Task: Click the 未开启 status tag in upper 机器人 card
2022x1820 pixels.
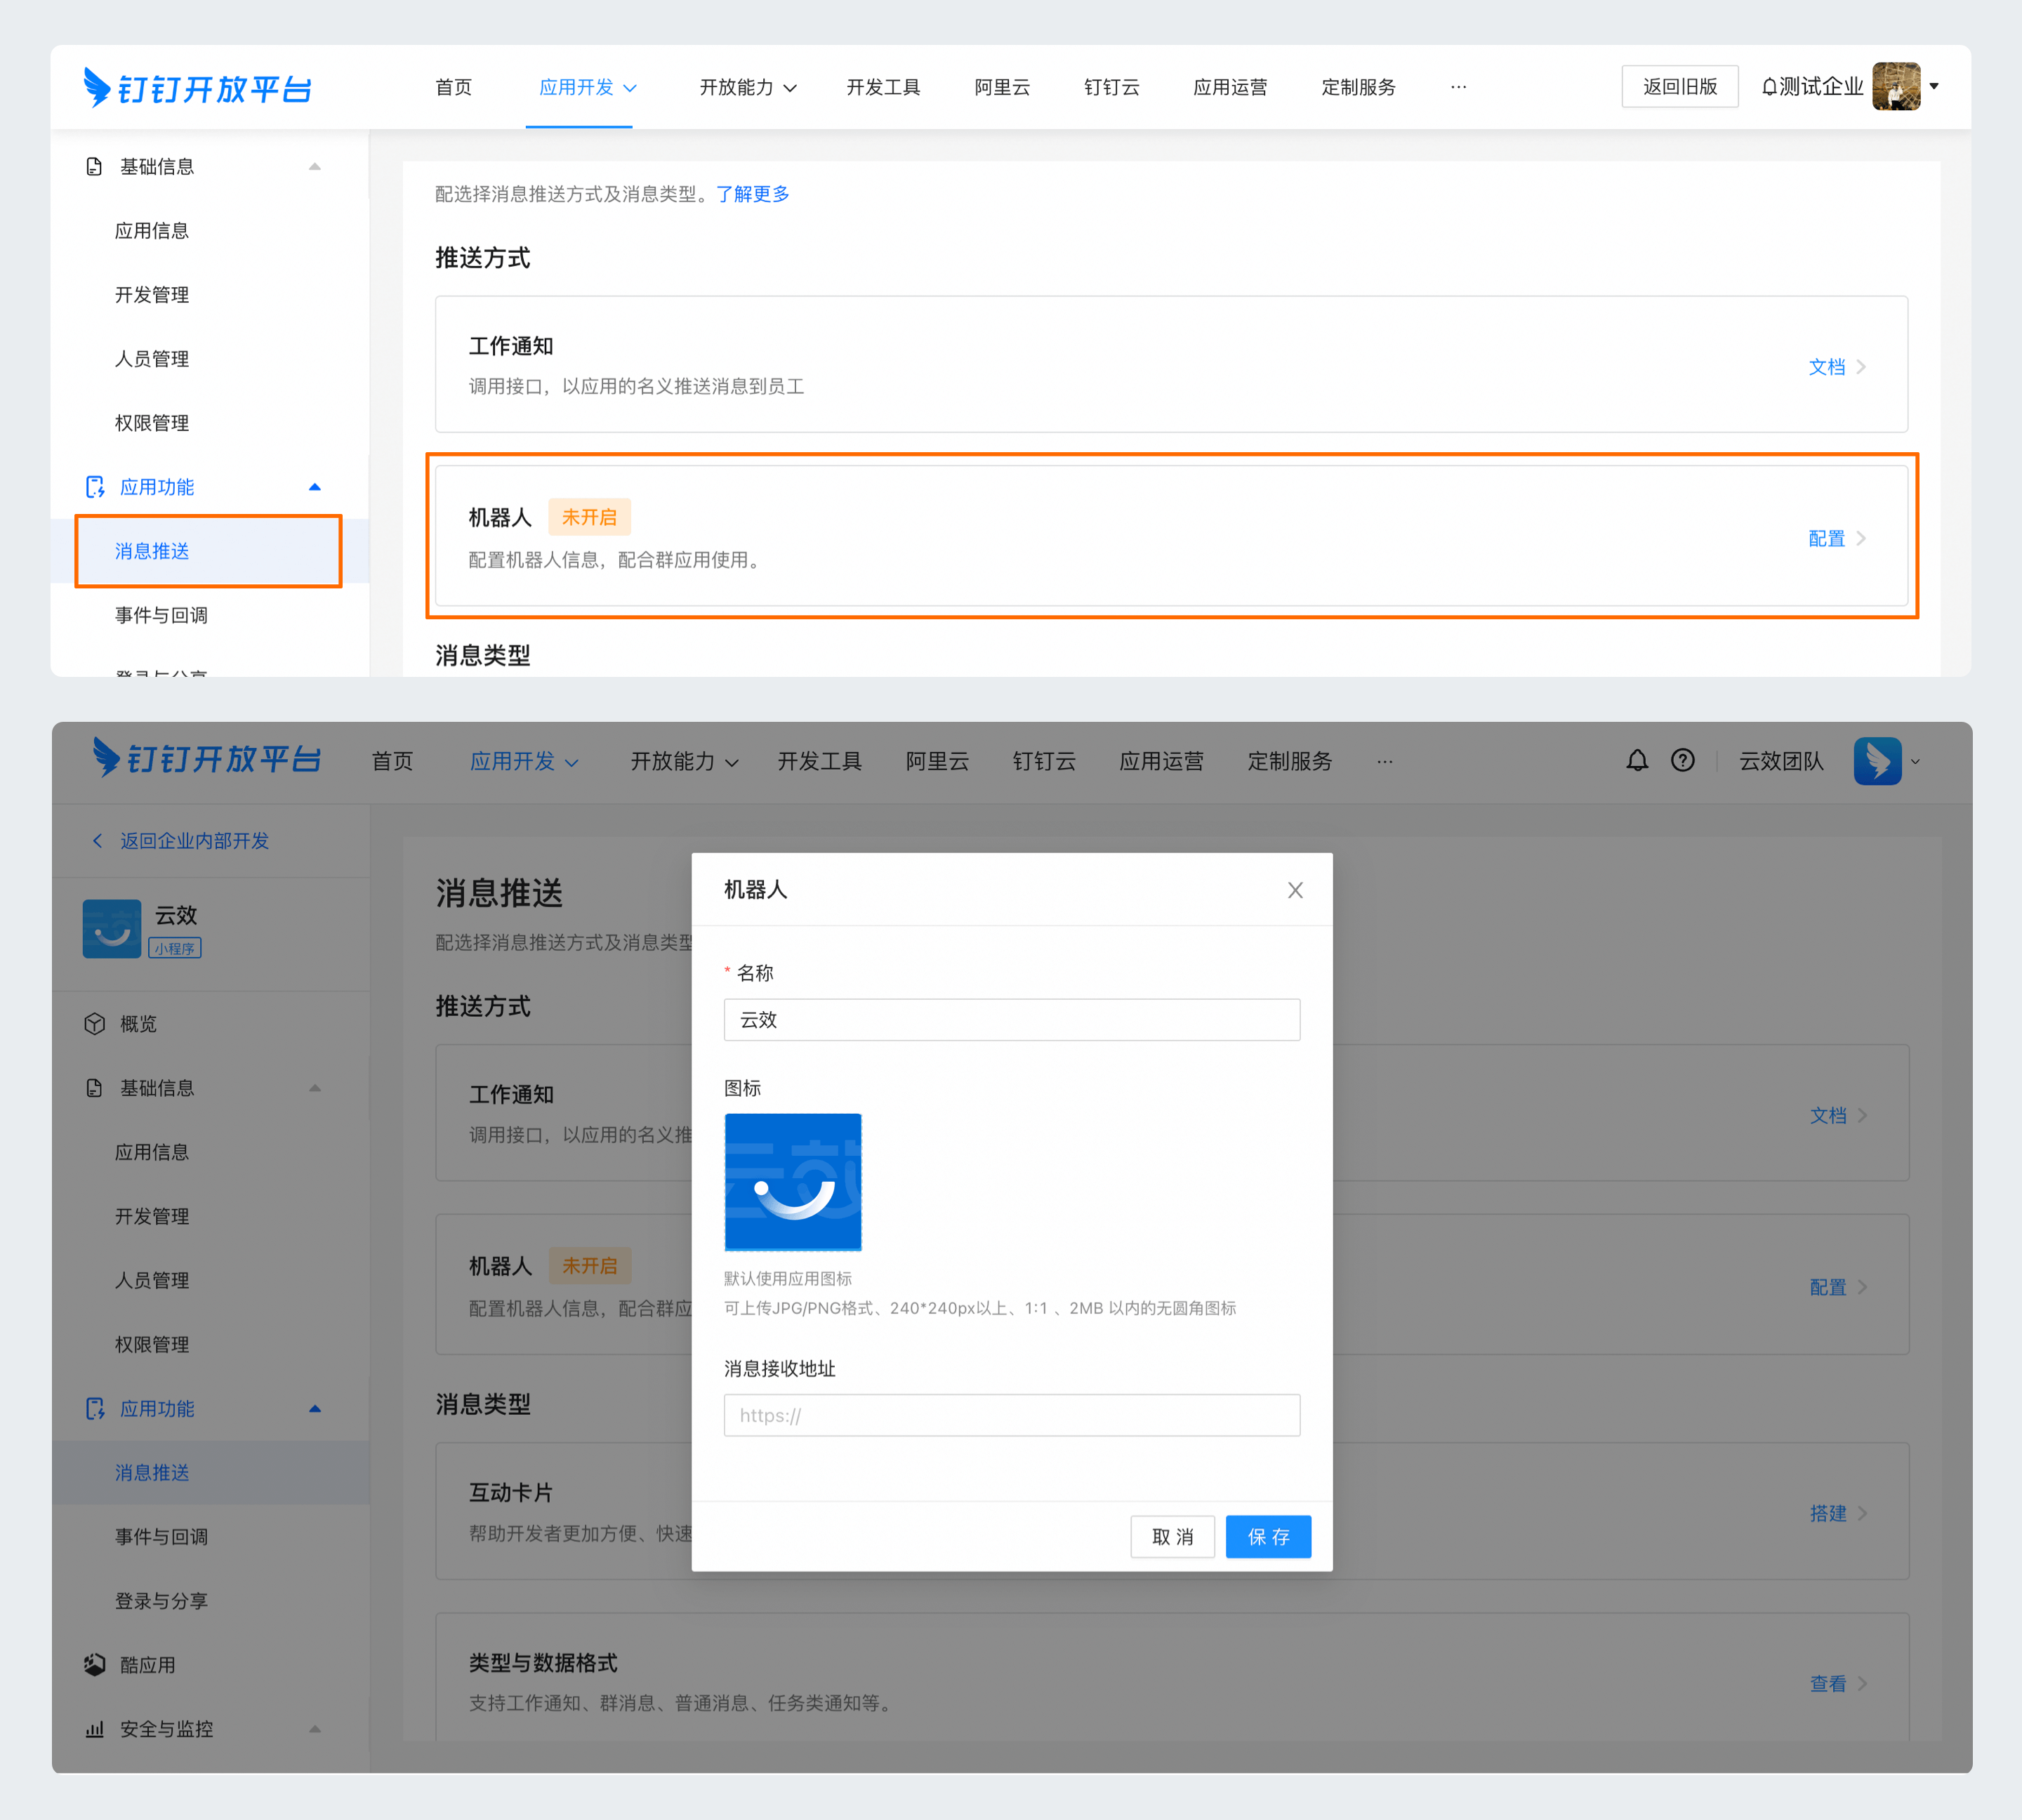Action: point(589,517)
